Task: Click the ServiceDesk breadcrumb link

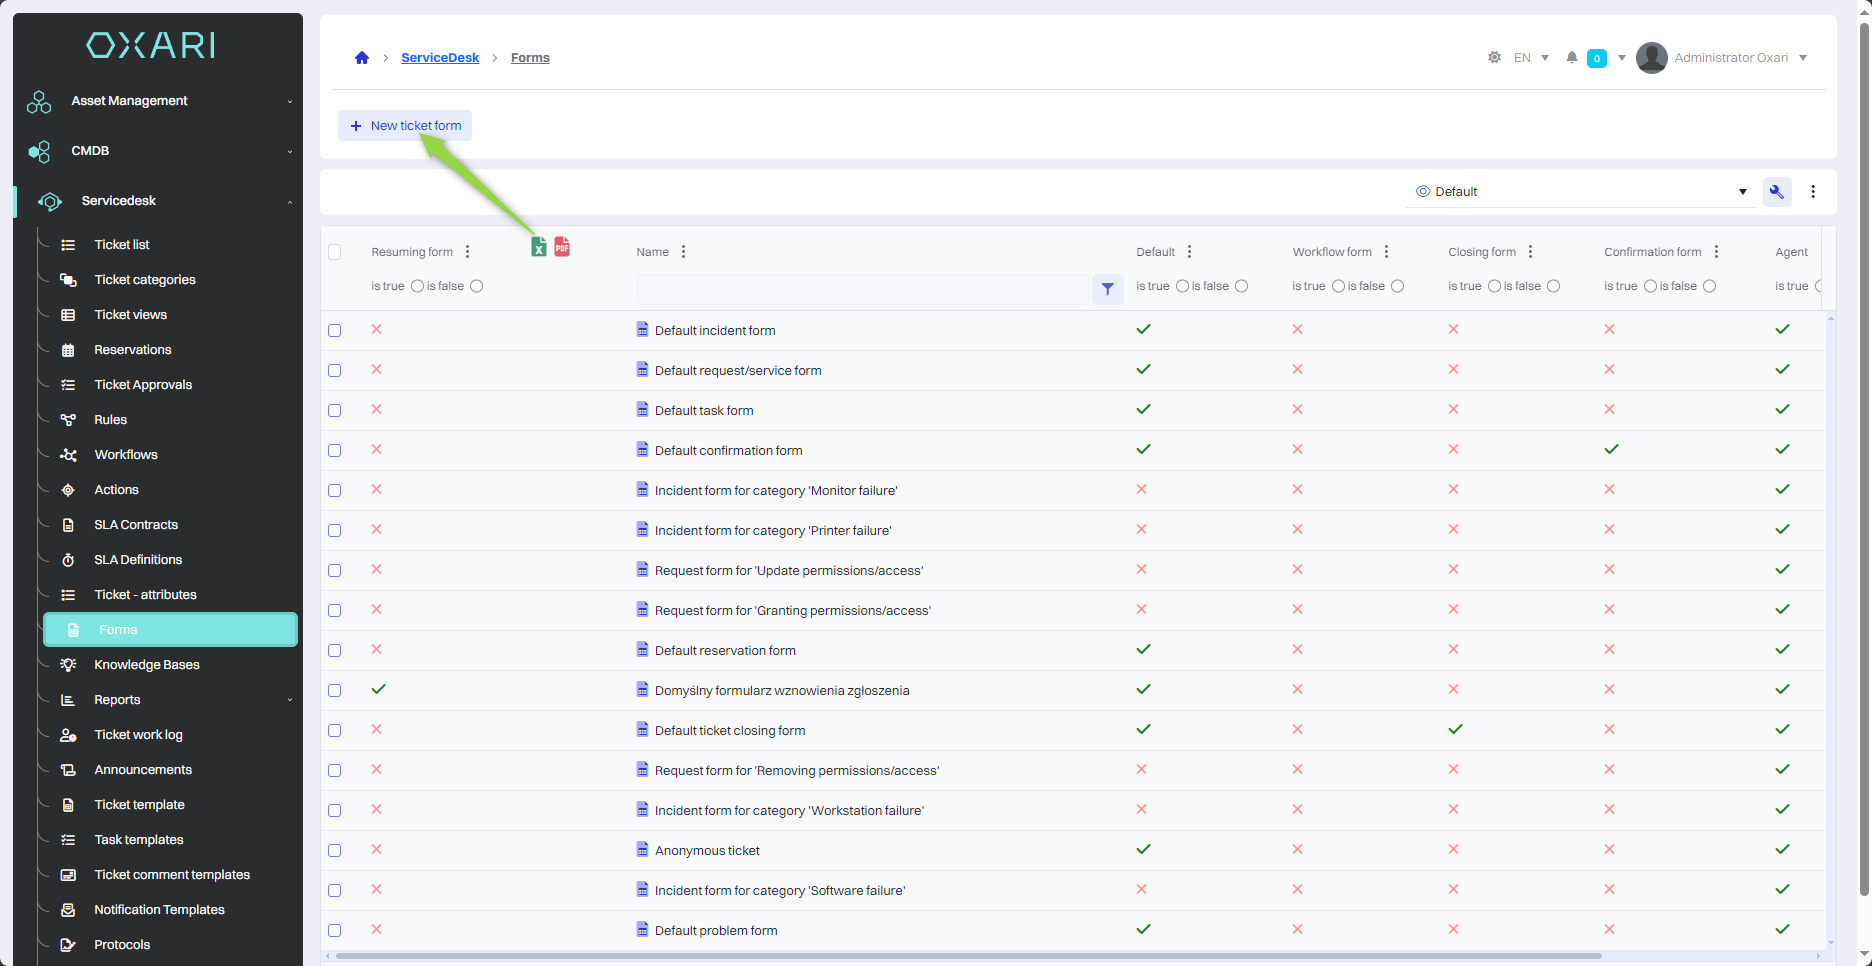Action: (x=440, y=58)
